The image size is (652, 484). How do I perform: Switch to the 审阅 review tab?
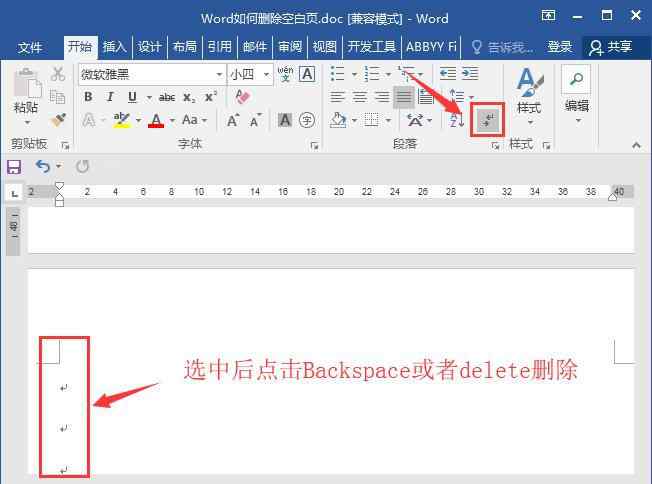pos(290,47)
